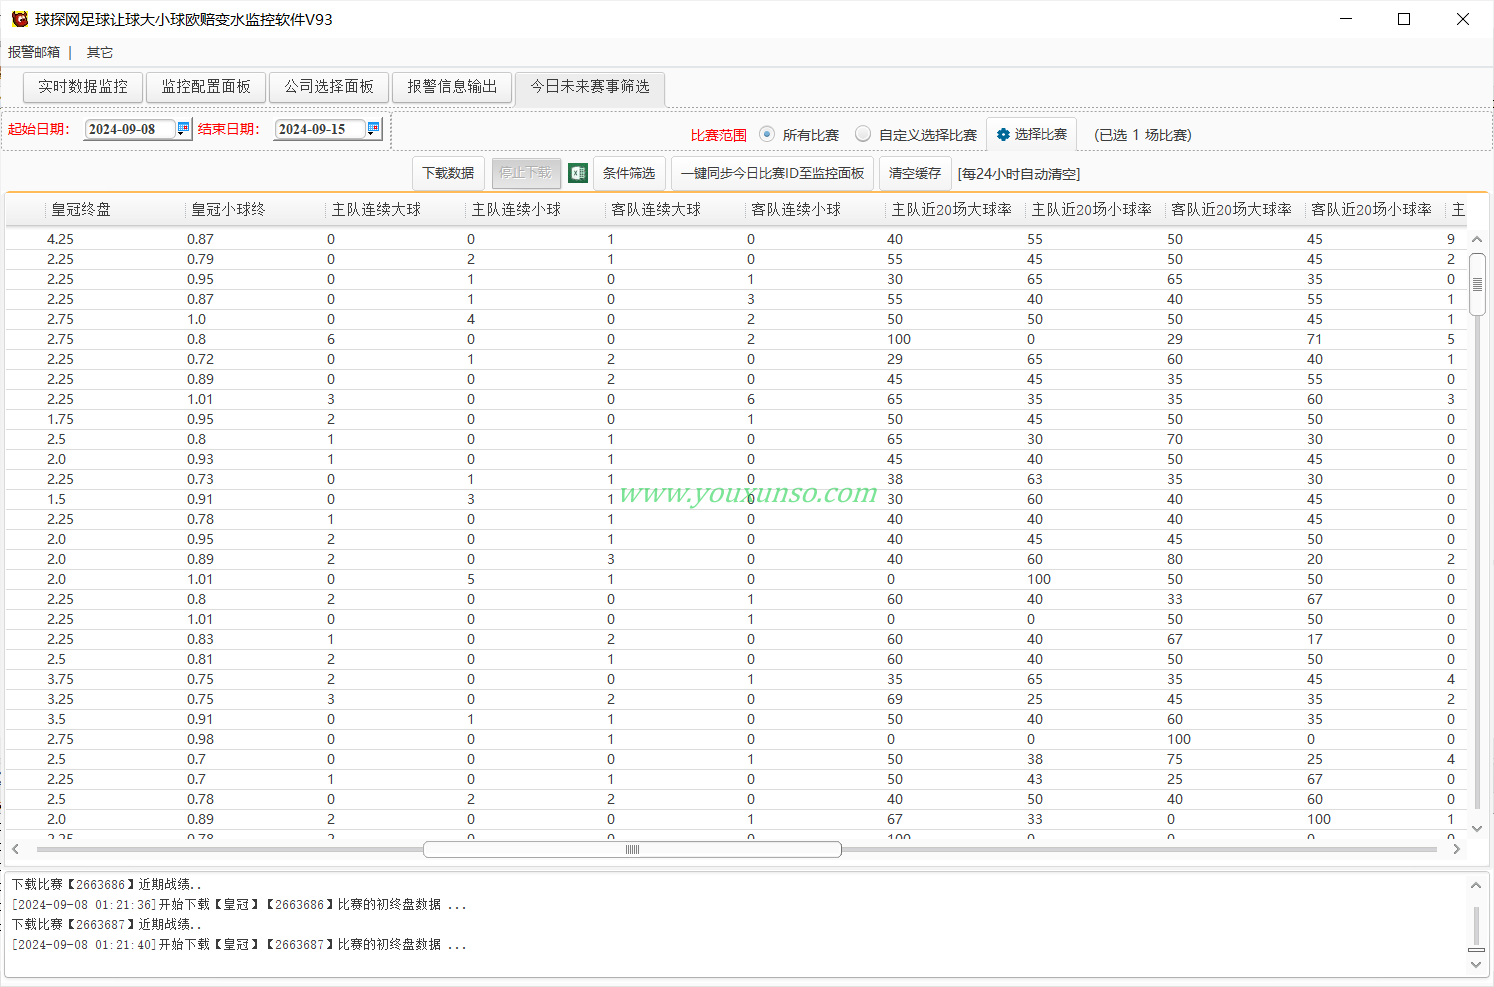Image resolution: width=1494 pixels, height=987 pixels.
Task: Click the 已选 1 场比赛 label
Action: (1142, 135)
